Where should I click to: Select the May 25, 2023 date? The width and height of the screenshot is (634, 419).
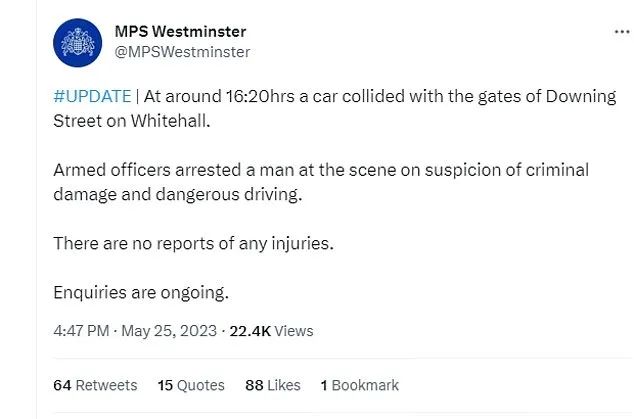(x=169, y=331)
